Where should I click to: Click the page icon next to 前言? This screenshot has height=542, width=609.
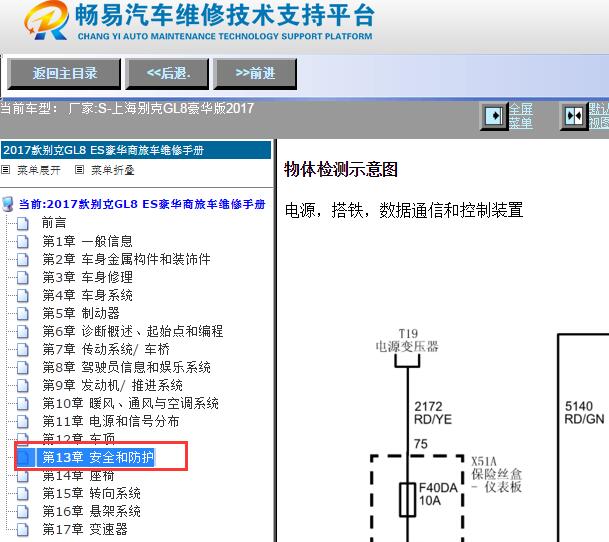coord(23,223)
